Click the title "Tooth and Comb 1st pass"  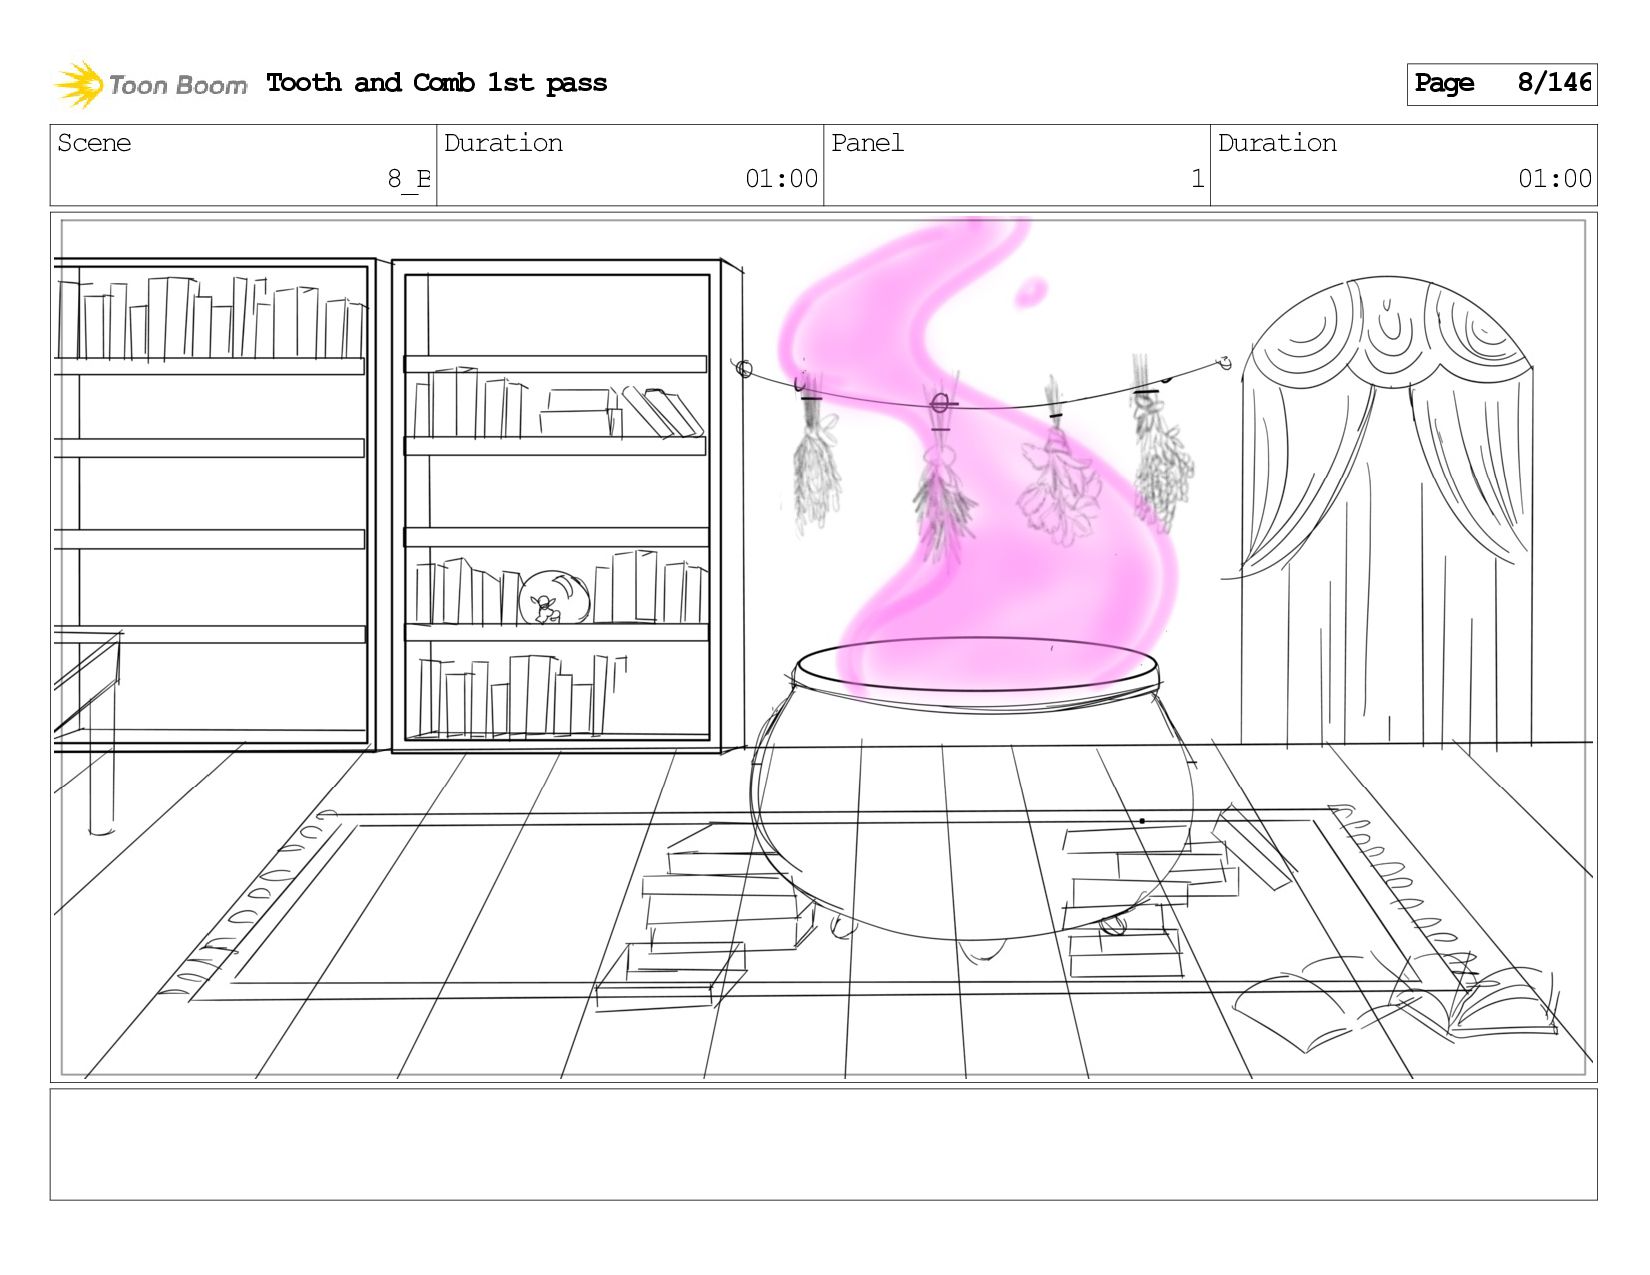[x=437, y=83]
